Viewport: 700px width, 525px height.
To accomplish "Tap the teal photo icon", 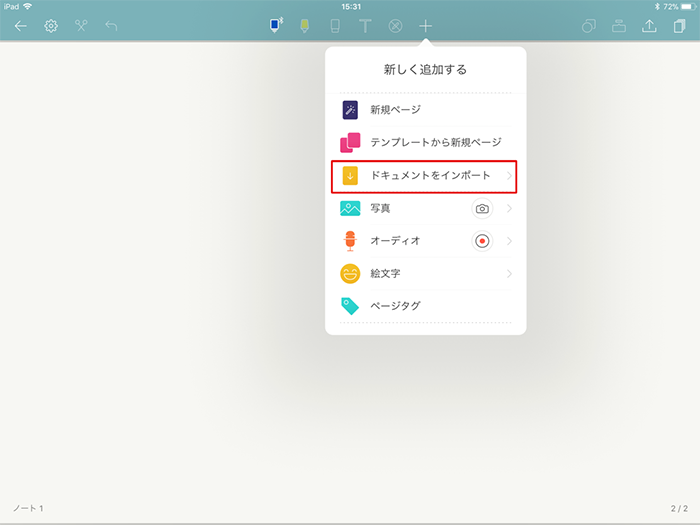I will tap(350, 208).
